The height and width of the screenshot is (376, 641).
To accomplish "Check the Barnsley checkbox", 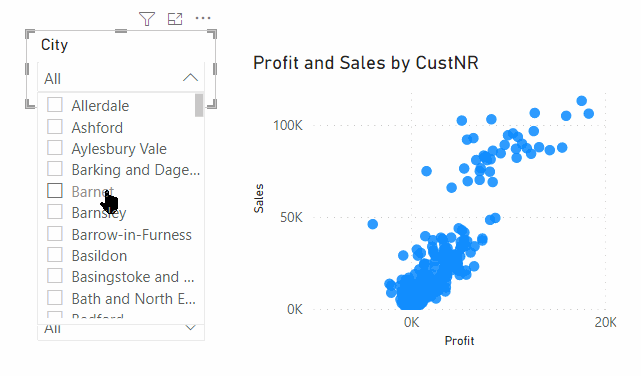I will (55, 212).
